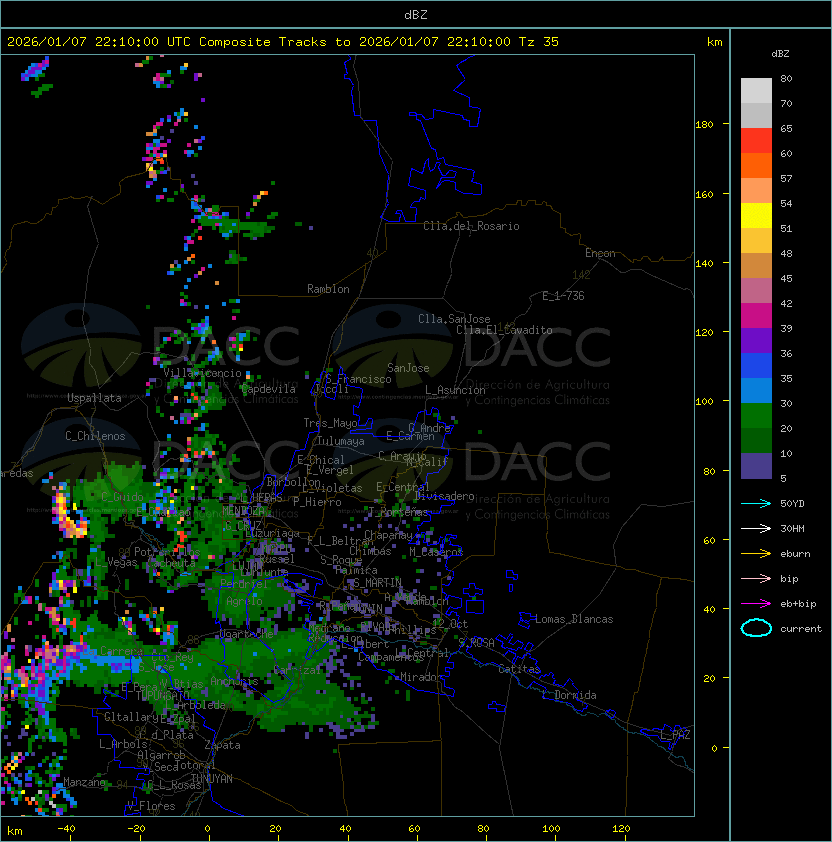The height and width of the screenshot is (842, 832).
Task: Click the 'Potrerillos' map label
Action: click(x=167, y=552)
